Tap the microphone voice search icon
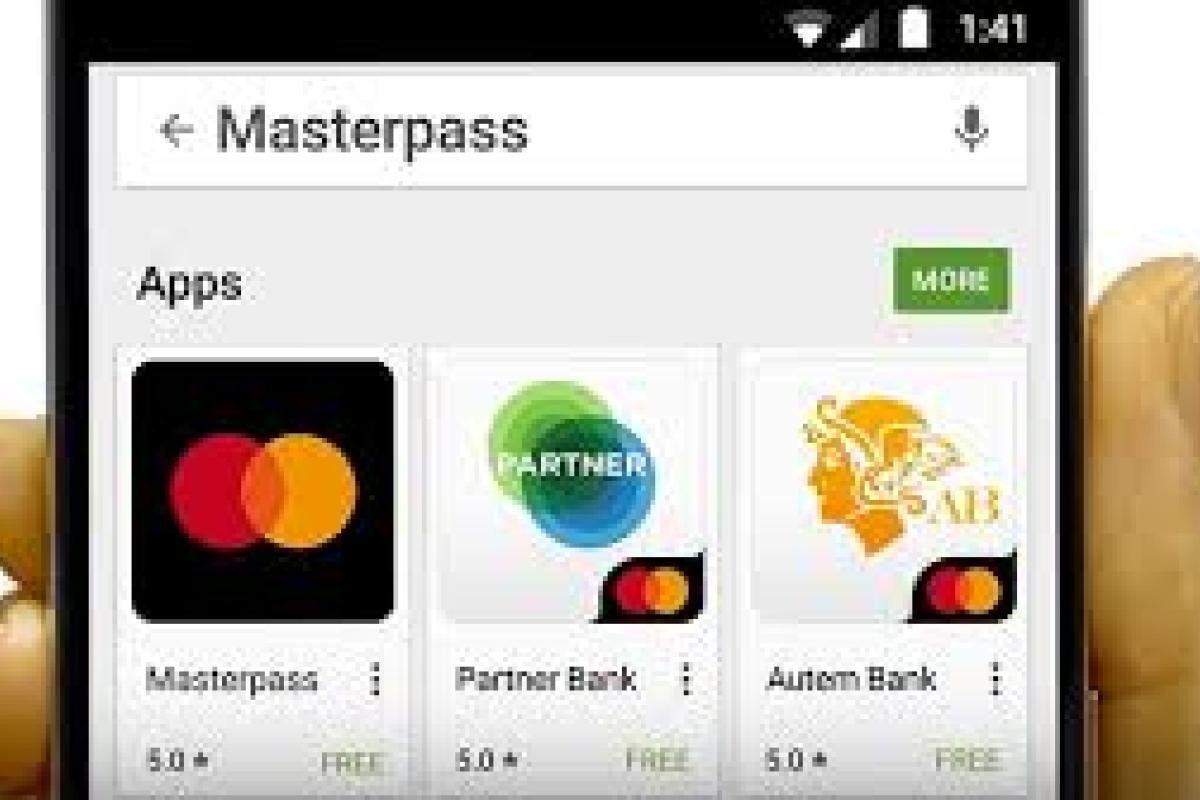 pos(971,129)
